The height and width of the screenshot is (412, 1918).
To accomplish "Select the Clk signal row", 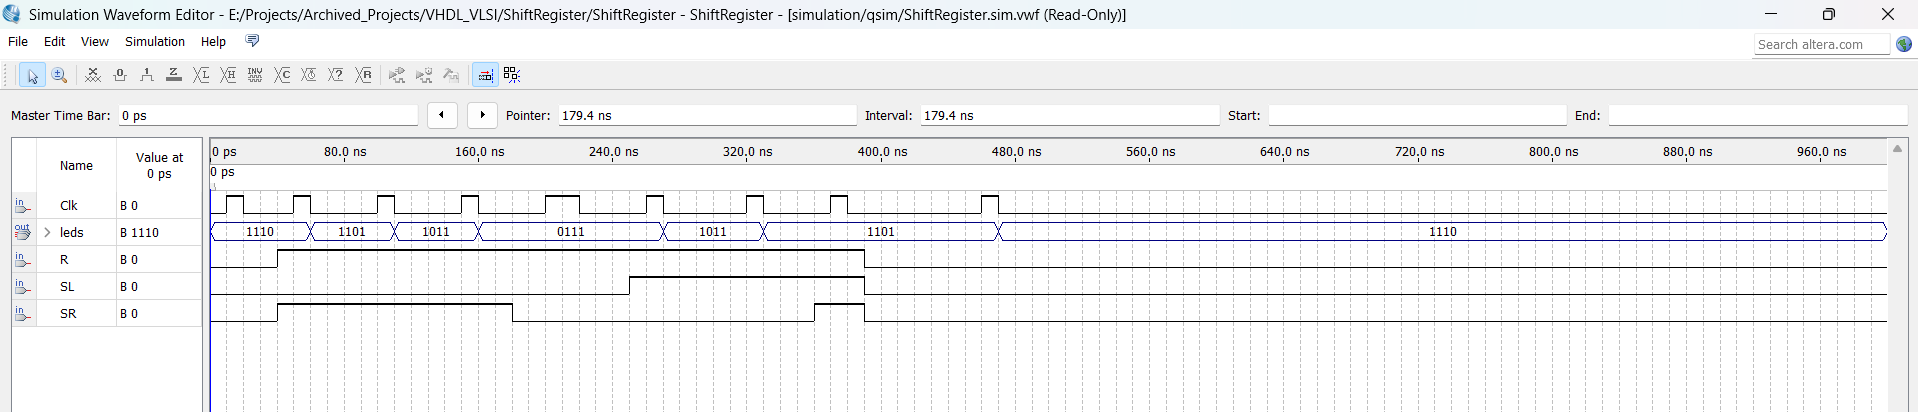I will (x=68, y=206).
